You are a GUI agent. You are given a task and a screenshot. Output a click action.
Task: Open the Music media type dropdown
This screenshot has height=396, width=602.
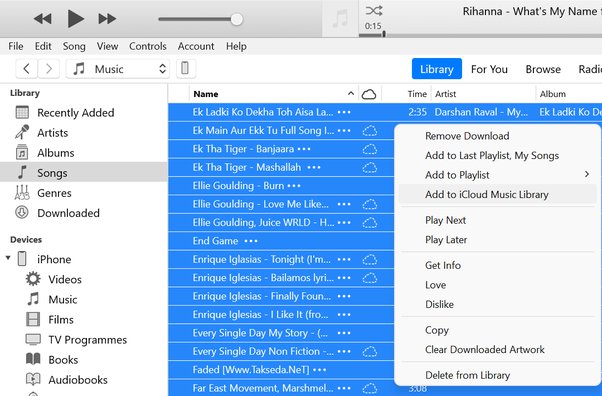(118, 69)
